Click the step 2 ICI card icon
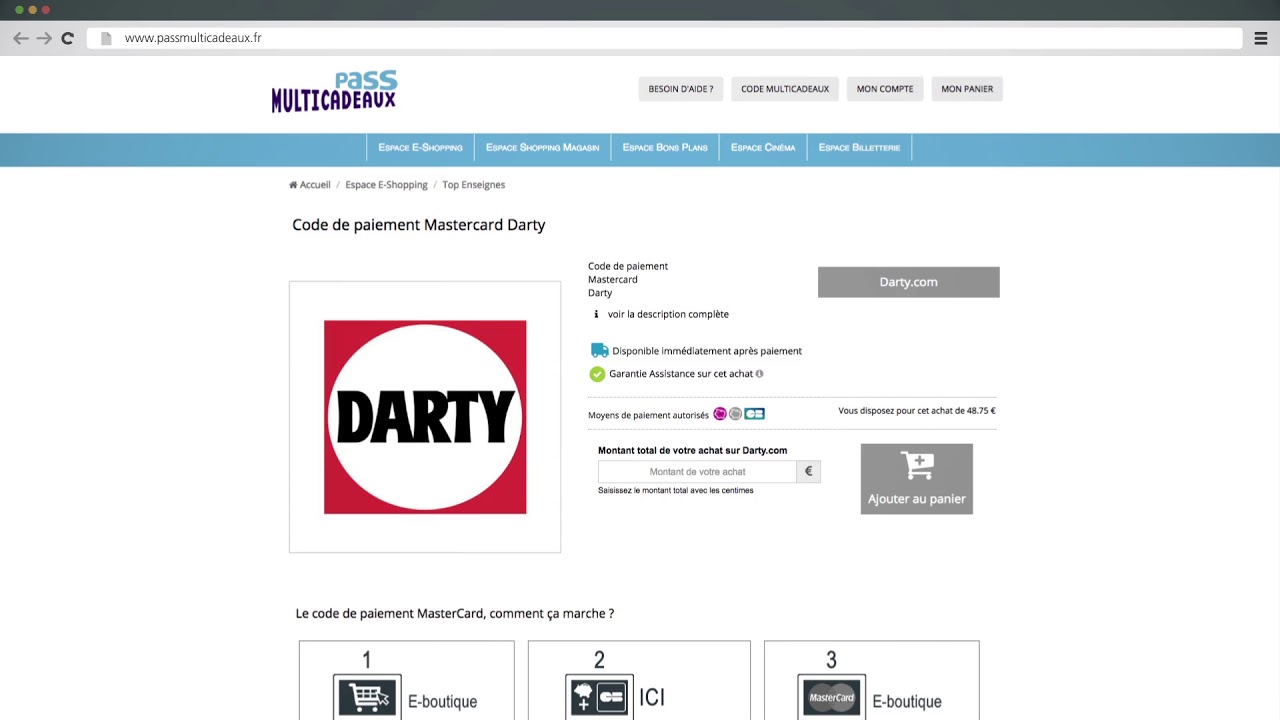Screen dimensions: 1280x720 pos(599,696)
